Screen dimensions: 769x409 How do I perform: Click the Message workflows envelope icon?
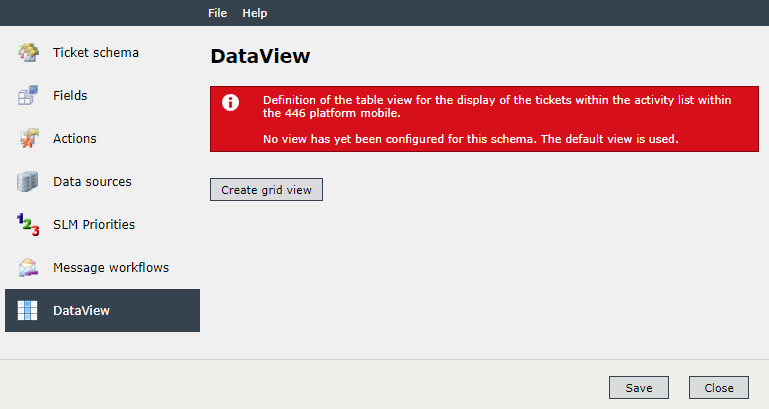(x=28, y=267)
